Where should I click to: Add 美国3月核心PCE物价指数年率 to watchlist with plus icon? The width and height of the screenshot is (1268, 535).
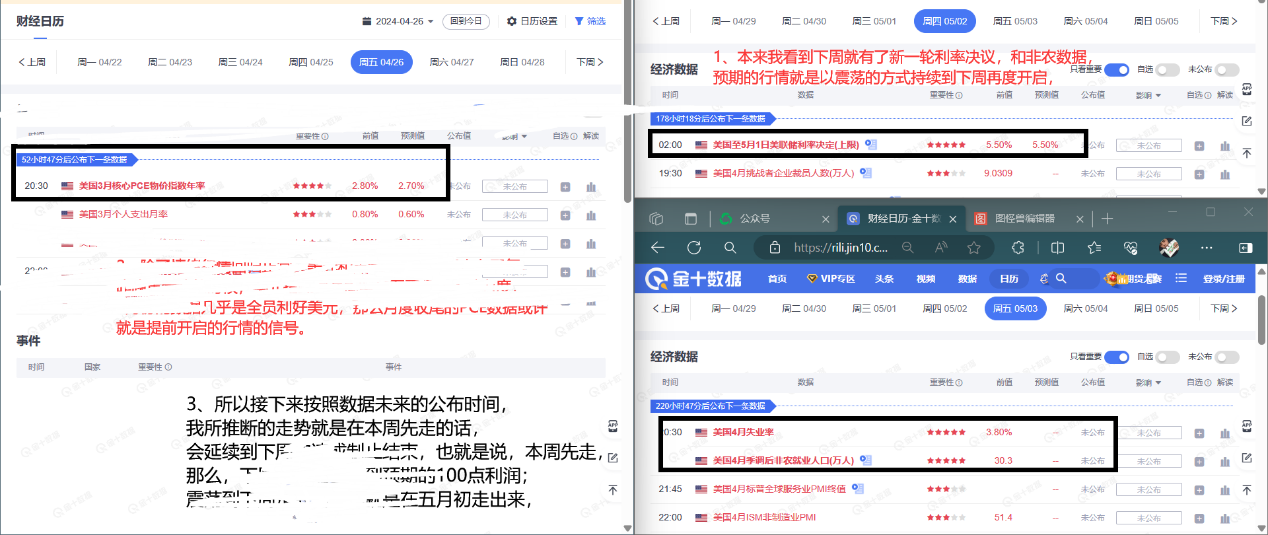tap(565, 186)
